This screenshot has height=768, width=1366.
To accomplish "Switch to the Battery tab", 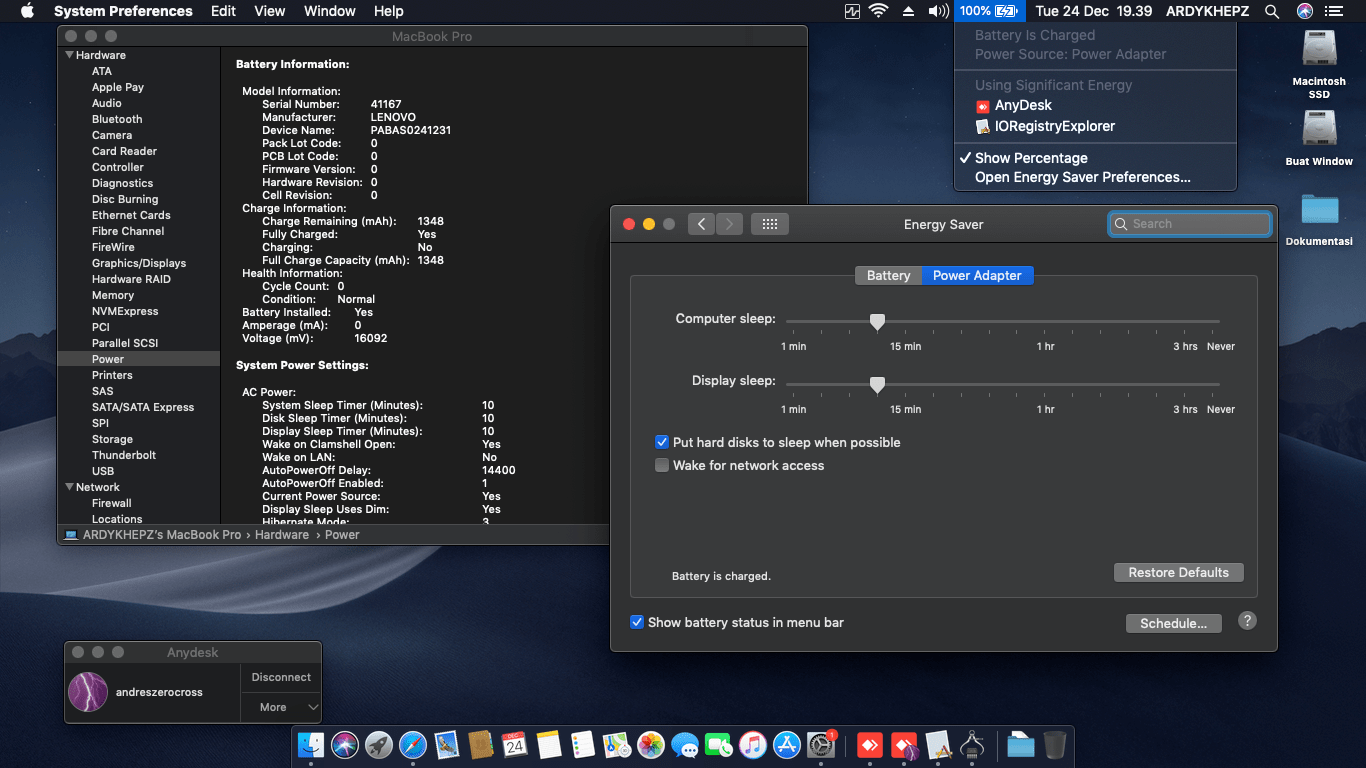I will pyautogui.click(x=888, y=275).
